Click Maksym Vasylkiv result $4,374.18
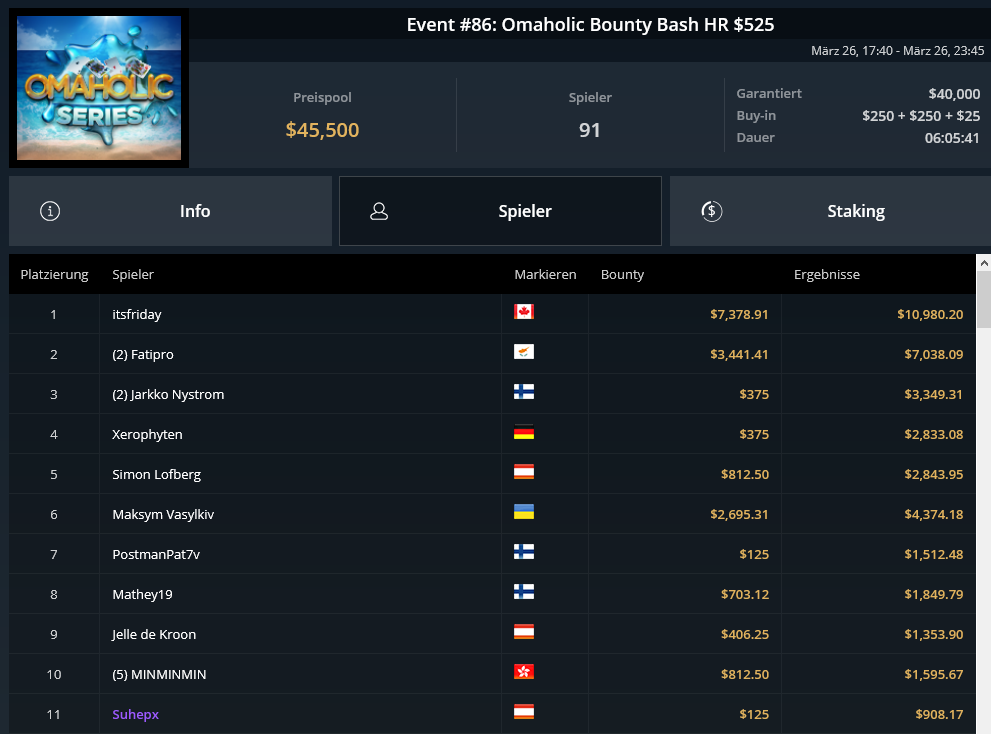The height and width of the screenshot is (734, 991). click(x=933, y=514)
